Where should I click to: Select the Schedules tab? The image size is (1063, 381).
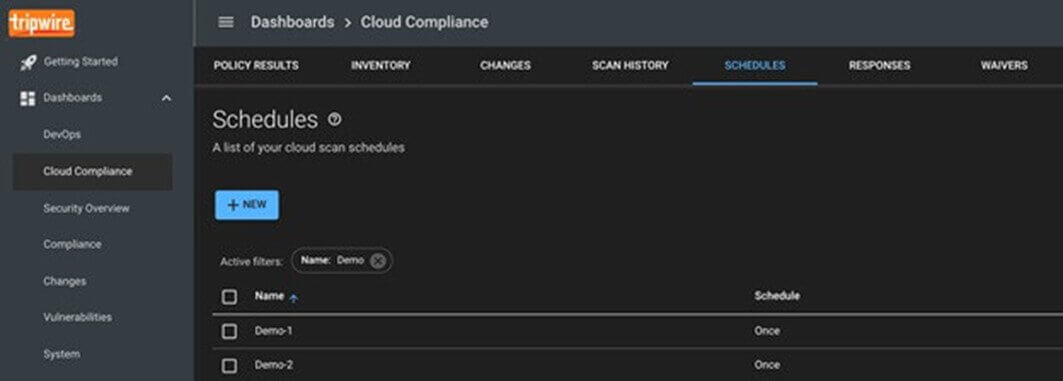point(755,66)
